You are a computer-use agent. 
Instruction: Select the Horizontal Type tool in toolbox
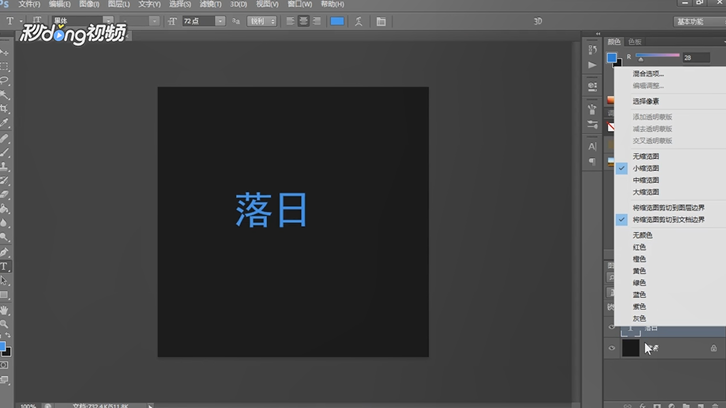(x=5, y=267)
